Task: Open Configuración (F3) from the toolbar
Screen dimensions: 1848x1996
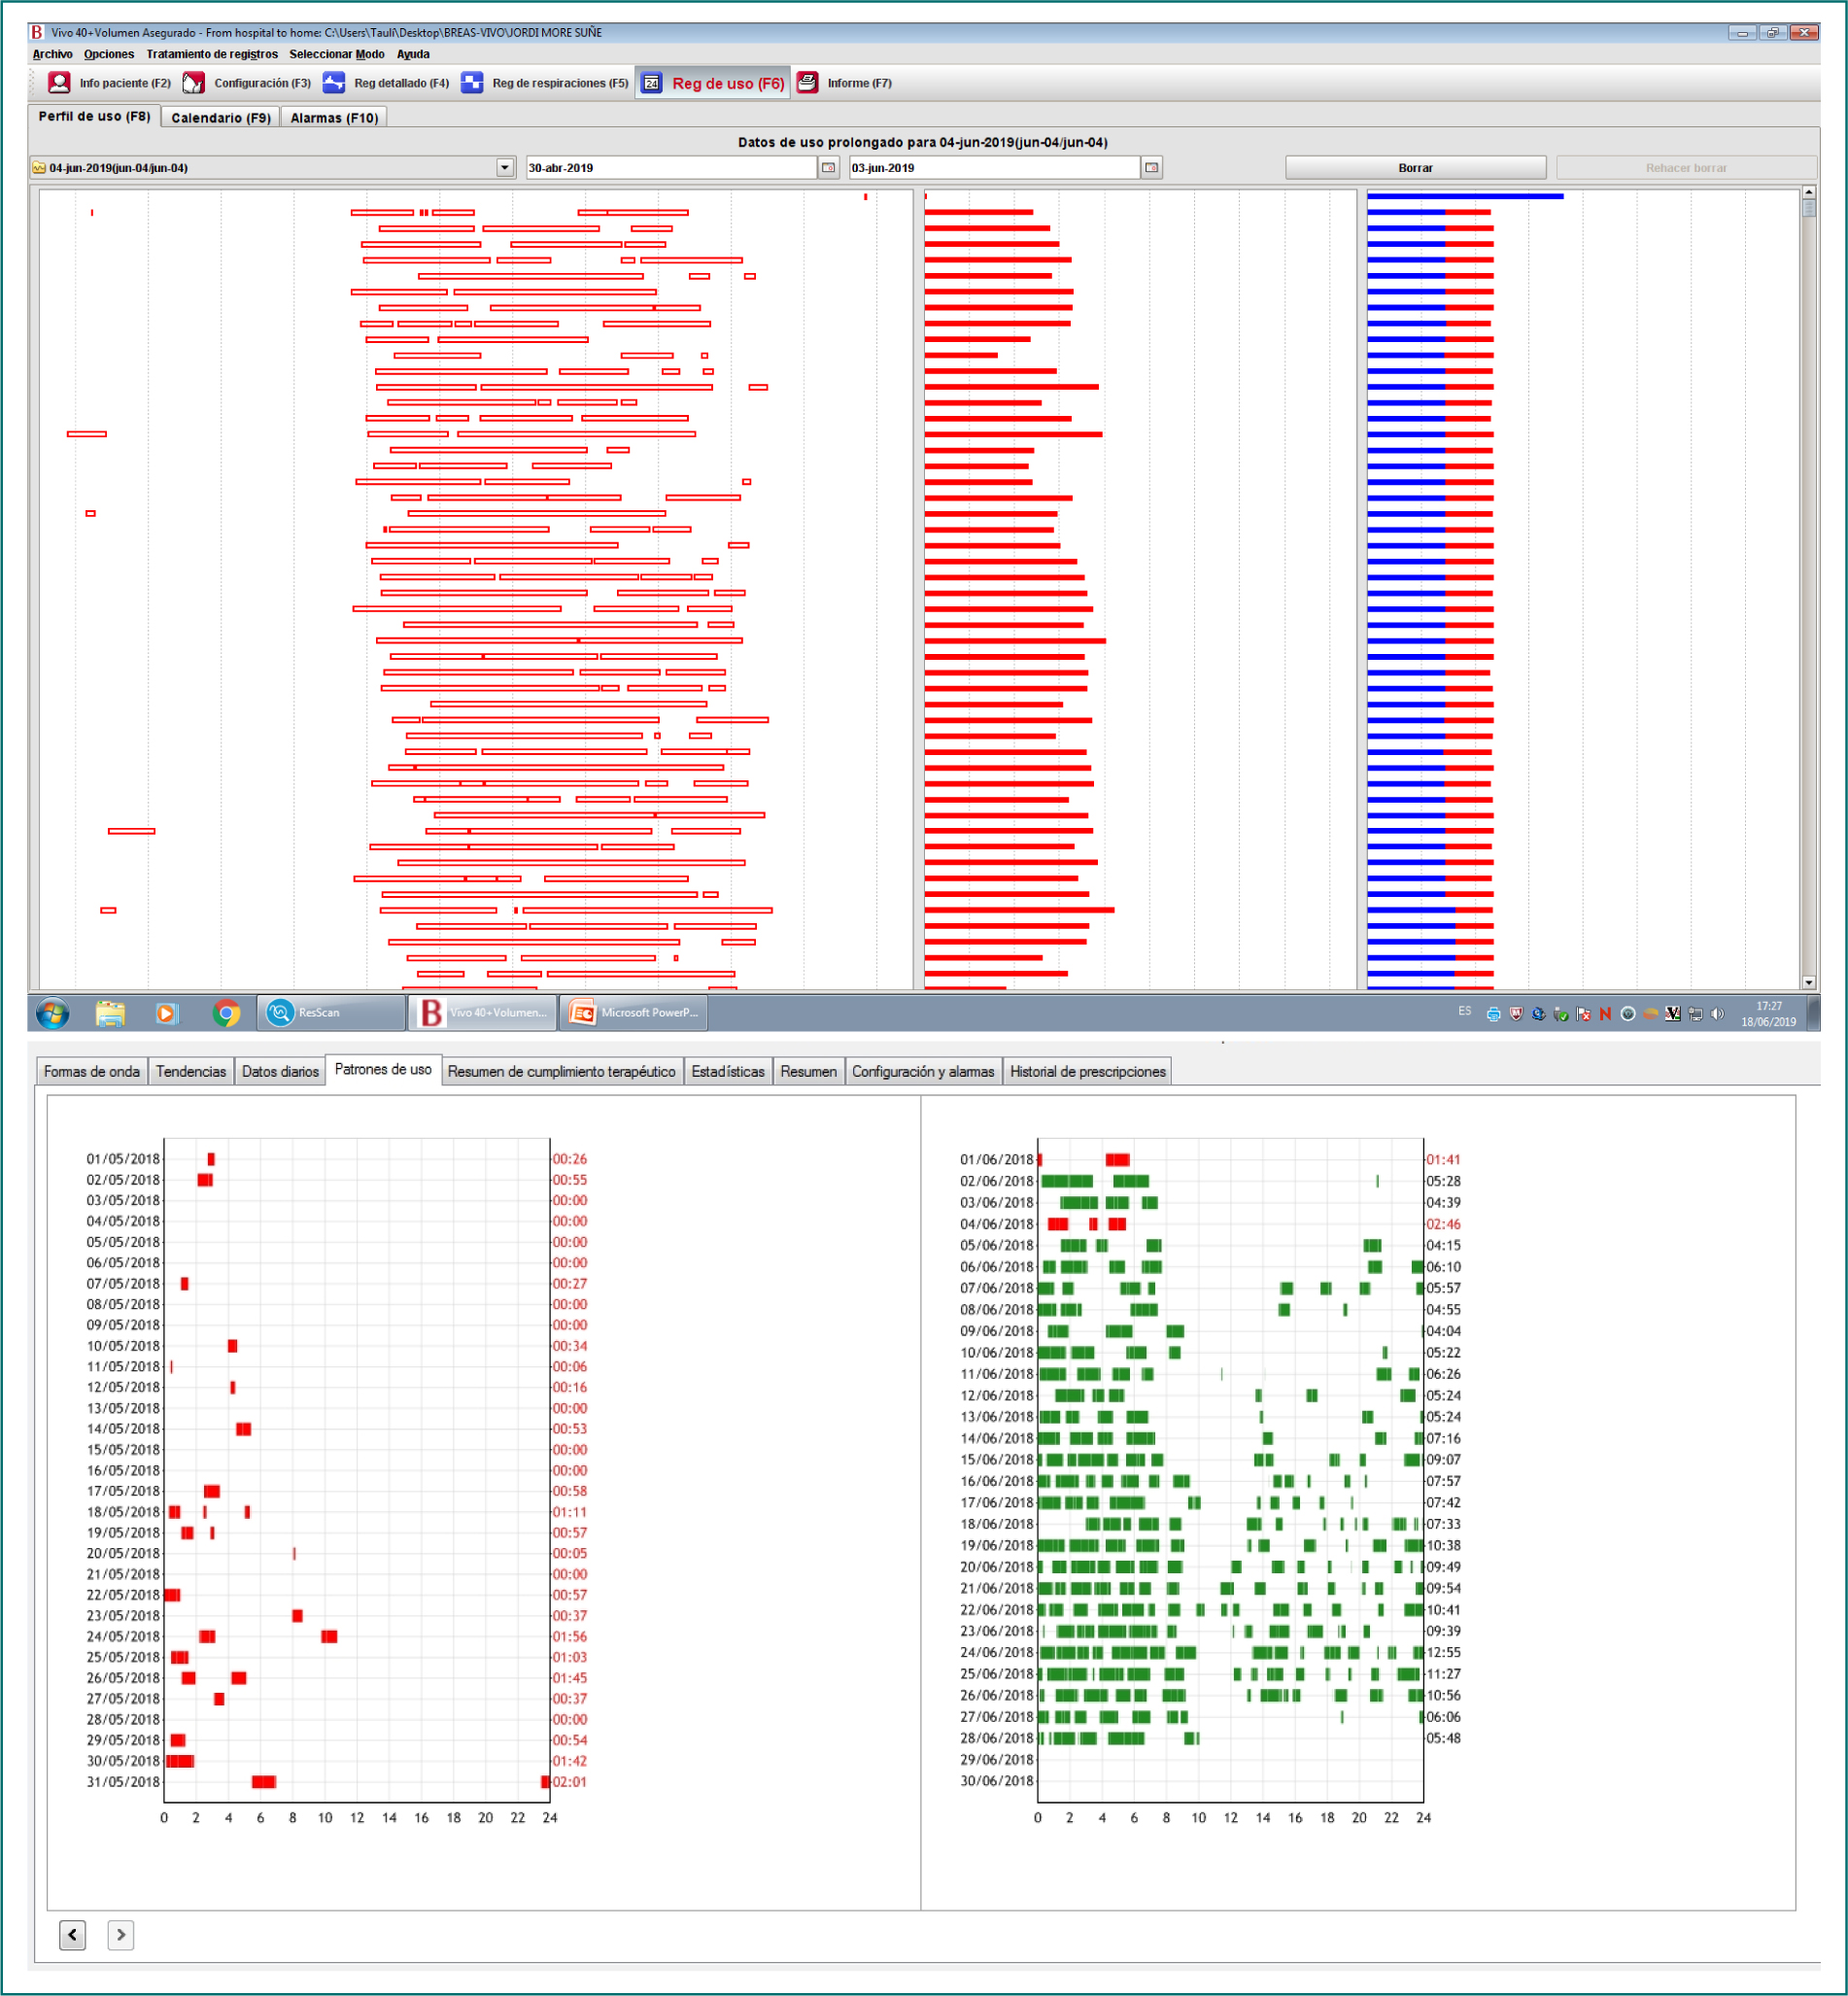Action: click(x=247, y=83)
